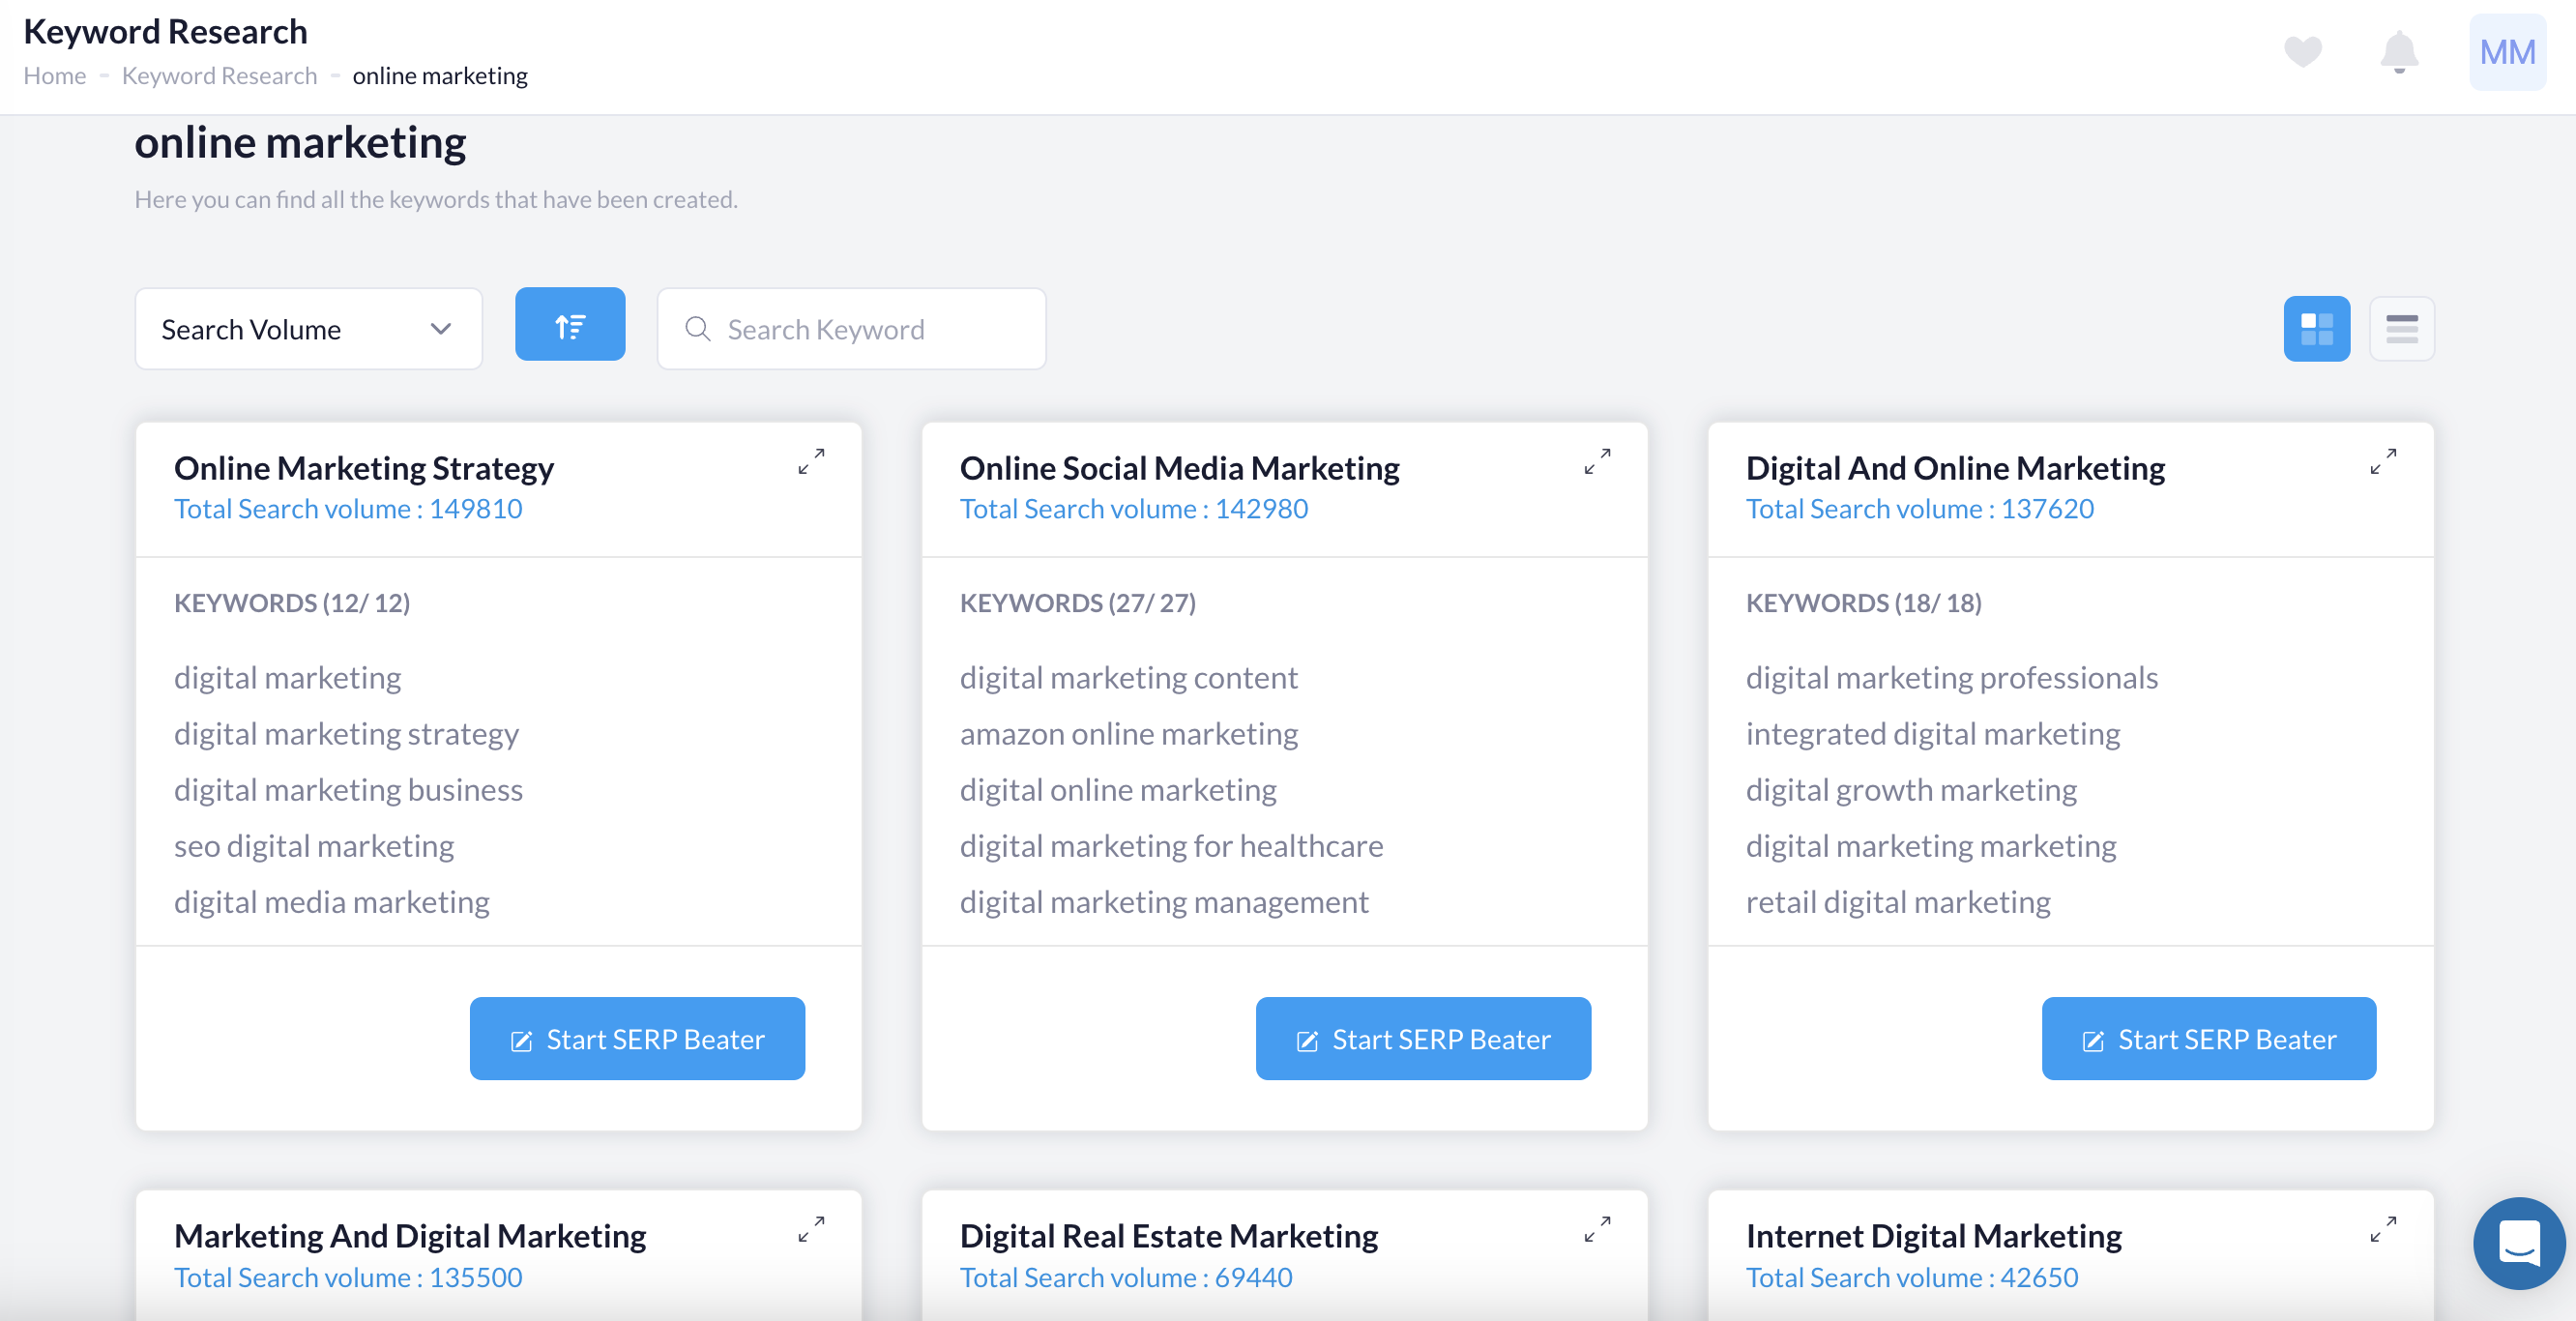Switch to list view
This screenshot has height=1321, width=2576.
pos(2401,329)
